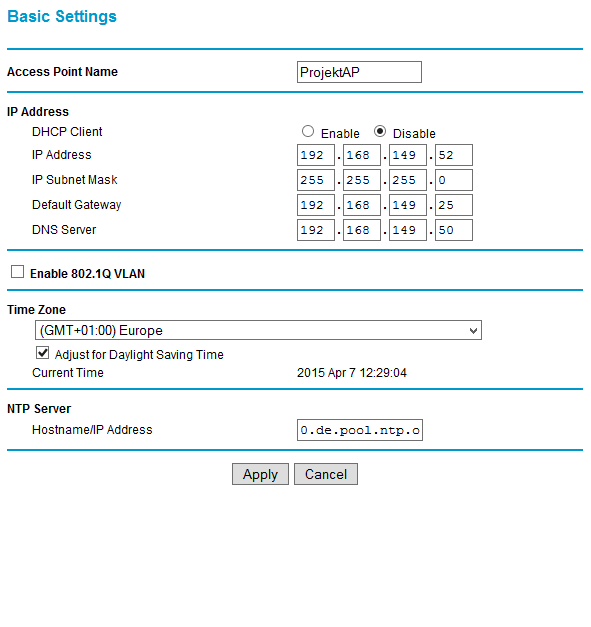Click the DNS Server label
The image size is (591, 627).
tap(64, 230)
